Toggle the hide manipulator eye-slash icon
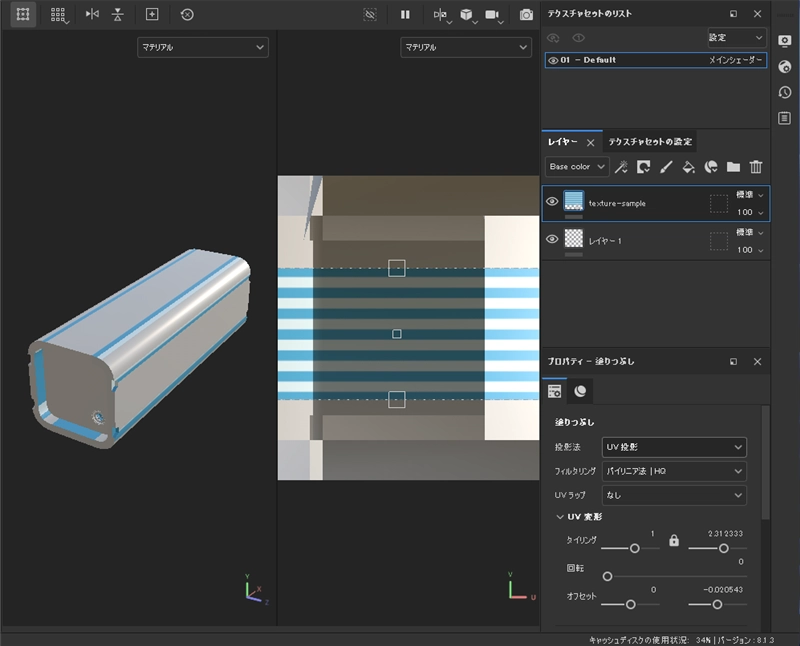800x646 pixels. pos(370,14)
